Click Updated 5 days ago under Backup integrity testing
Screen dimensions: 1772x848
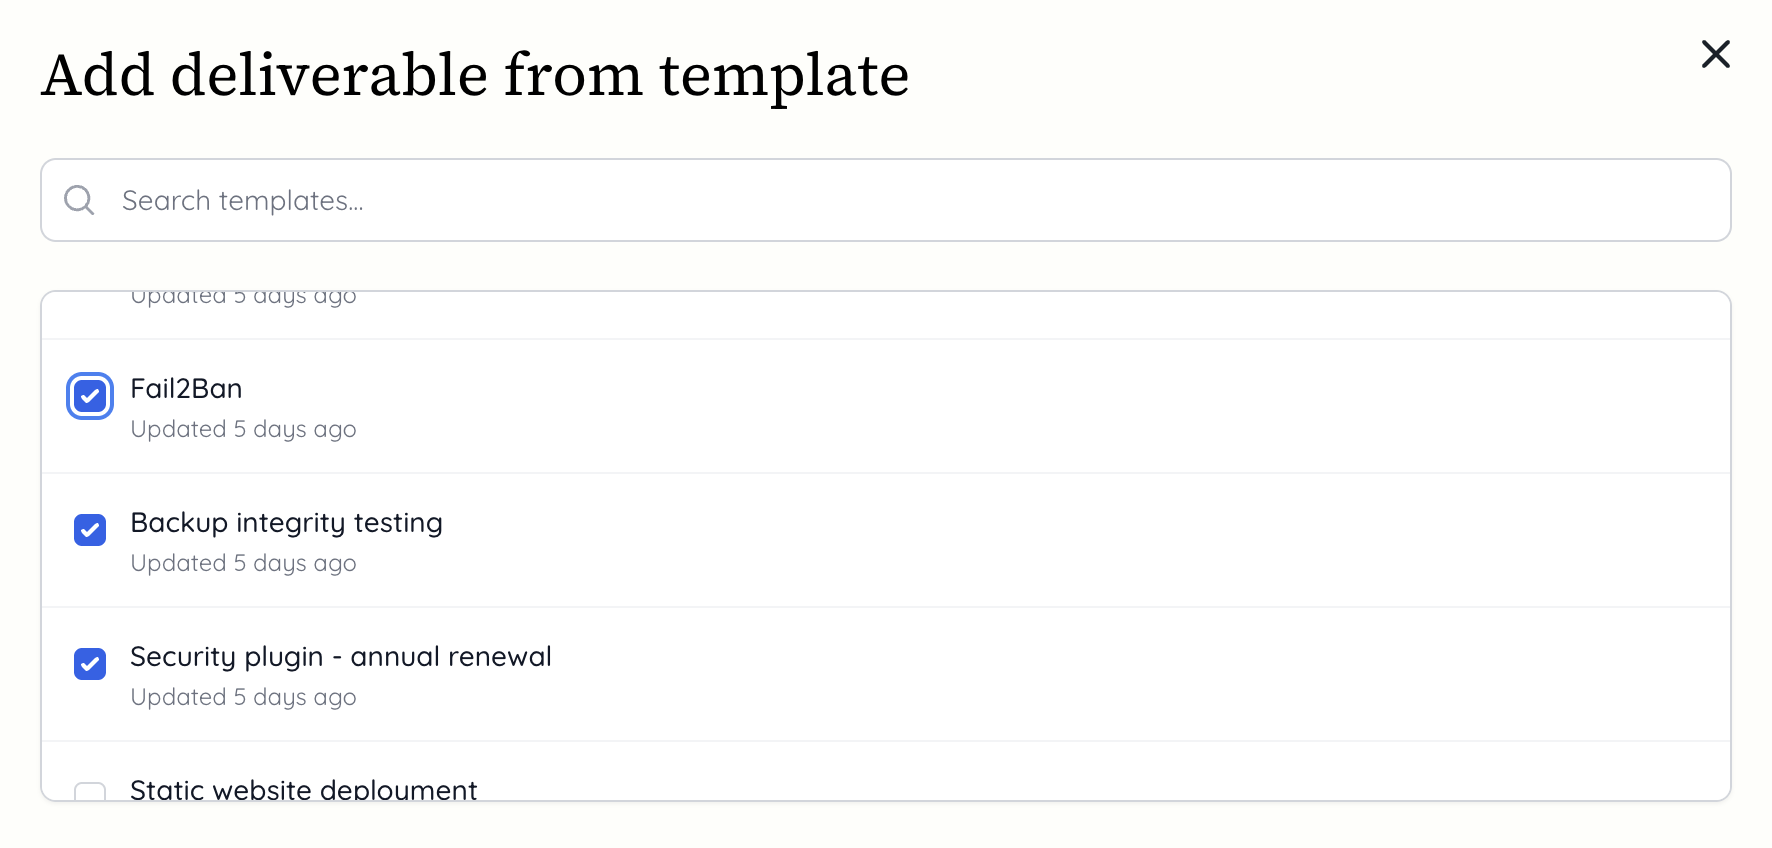(x=242, y=563)
